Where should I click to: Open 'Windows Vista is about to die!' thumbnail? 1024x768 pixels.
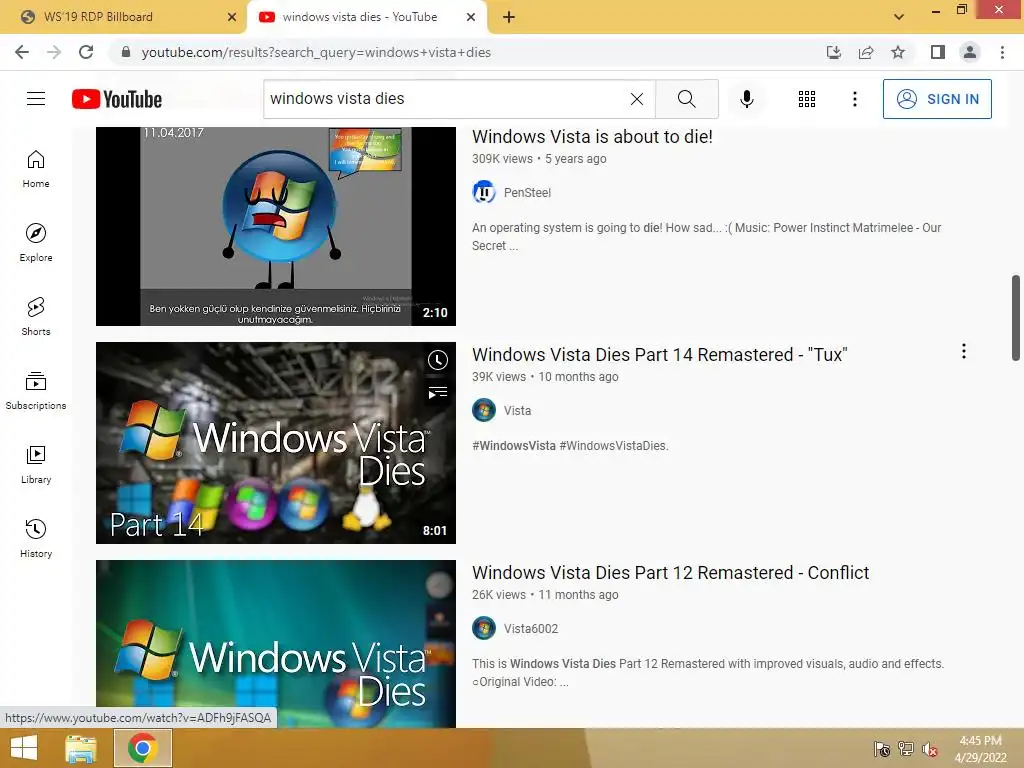[x=276, y=226]
